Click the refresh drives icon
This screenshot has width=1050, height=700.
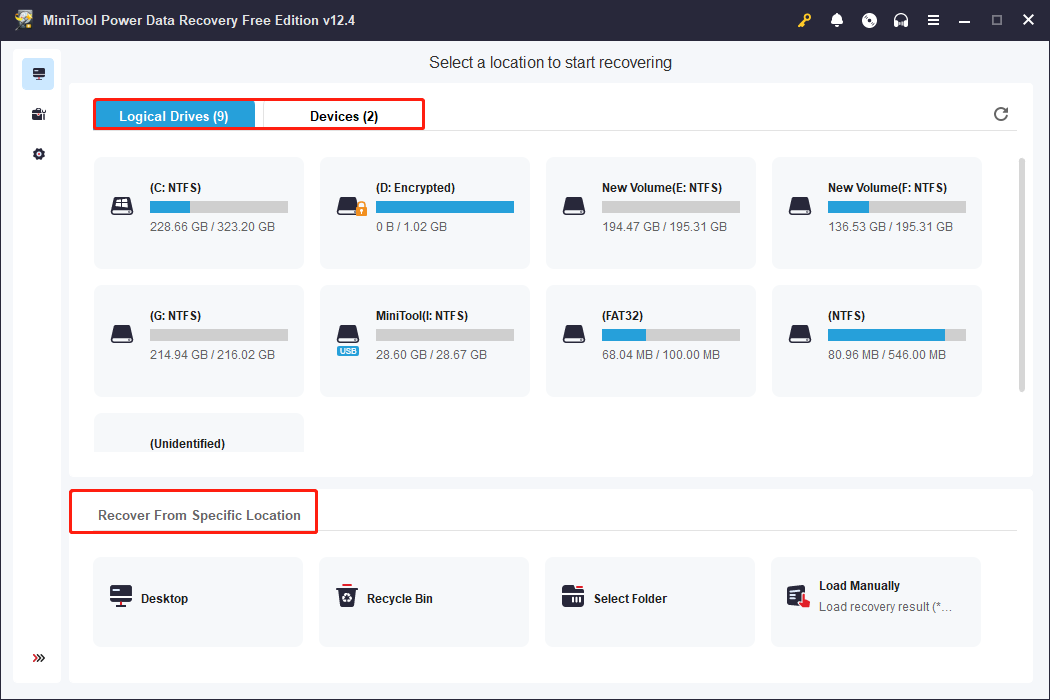tap(1001, 114)
